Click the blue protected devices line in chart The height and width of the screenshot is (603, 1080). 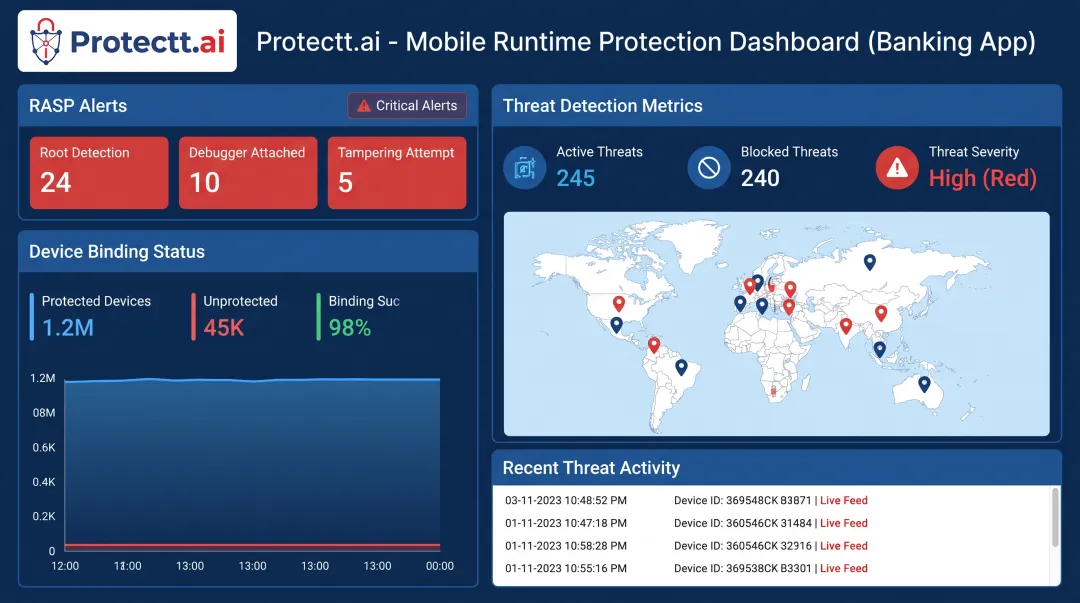coord(252,380)
